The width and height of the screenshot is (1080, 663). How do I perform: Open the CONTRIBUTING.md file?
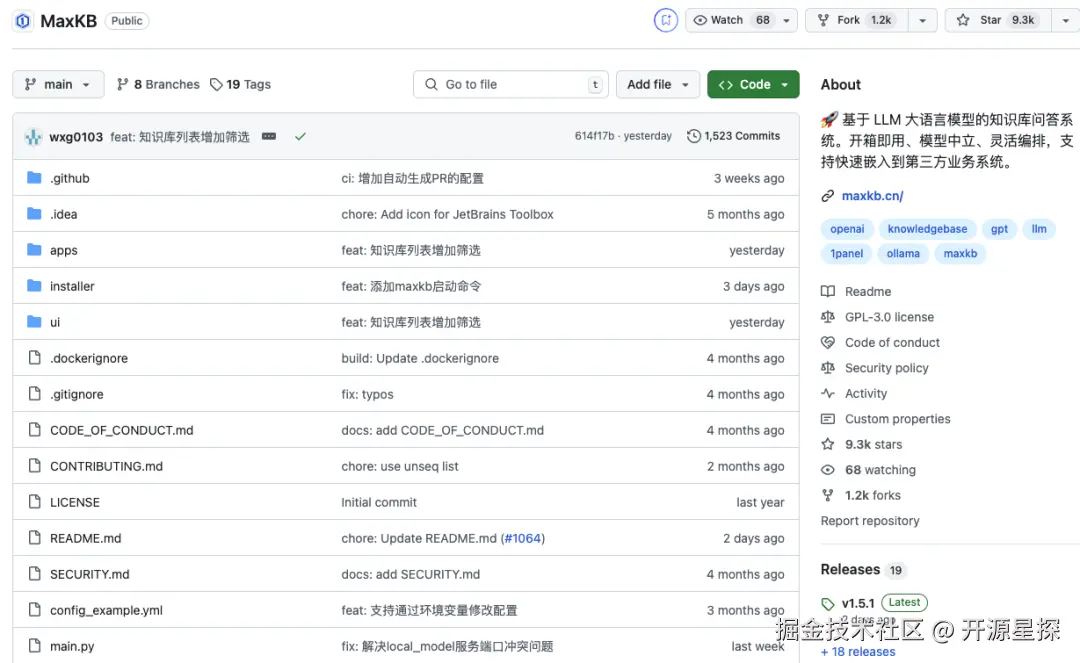(x=106, y=466)
